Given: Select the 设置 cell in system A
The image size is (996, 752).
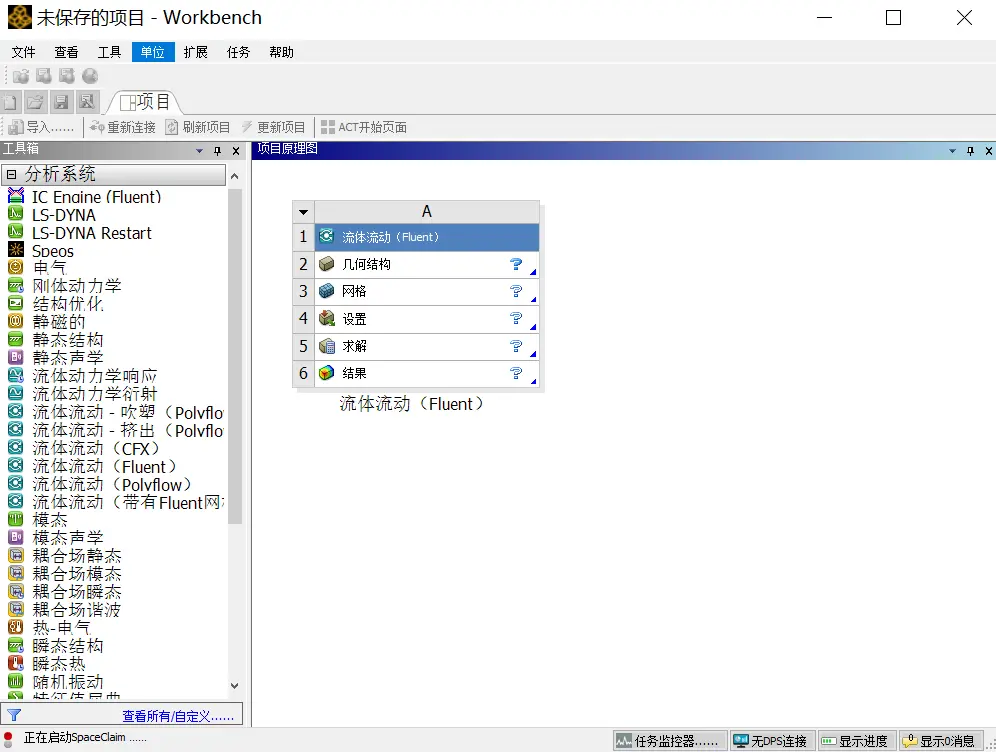Looking at the screenshot, I should [427, 319].
